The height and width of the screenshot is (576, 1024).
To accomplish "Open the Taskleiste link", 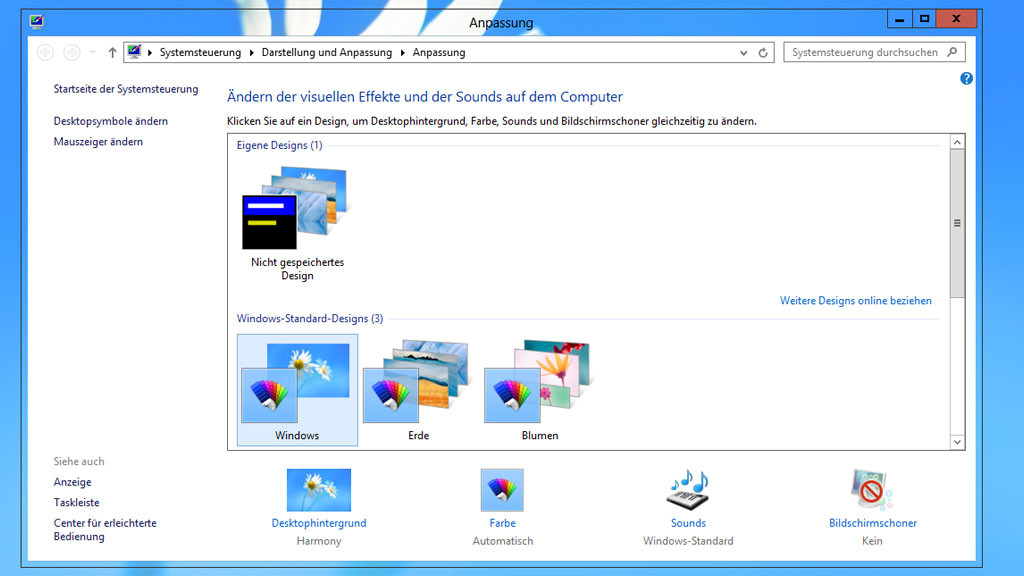I will pos(76,502).
